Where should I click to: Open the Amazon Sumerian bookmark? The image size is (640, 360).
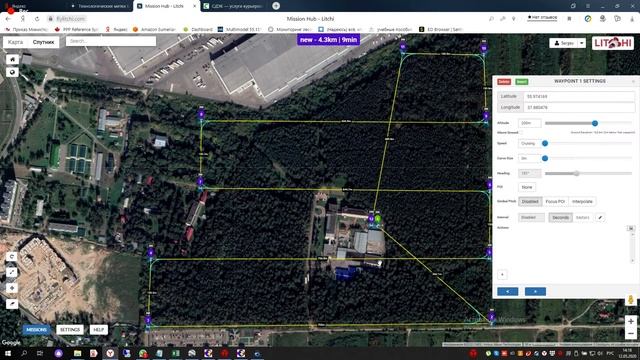pyautogui.click(x=154, y=29)
